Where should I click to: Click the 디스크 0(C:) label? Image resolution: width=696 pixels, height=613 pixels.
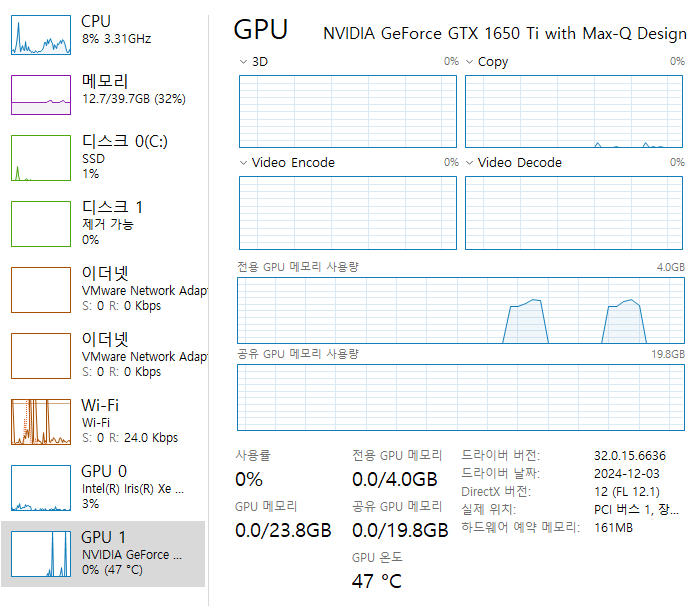[125, 142]
